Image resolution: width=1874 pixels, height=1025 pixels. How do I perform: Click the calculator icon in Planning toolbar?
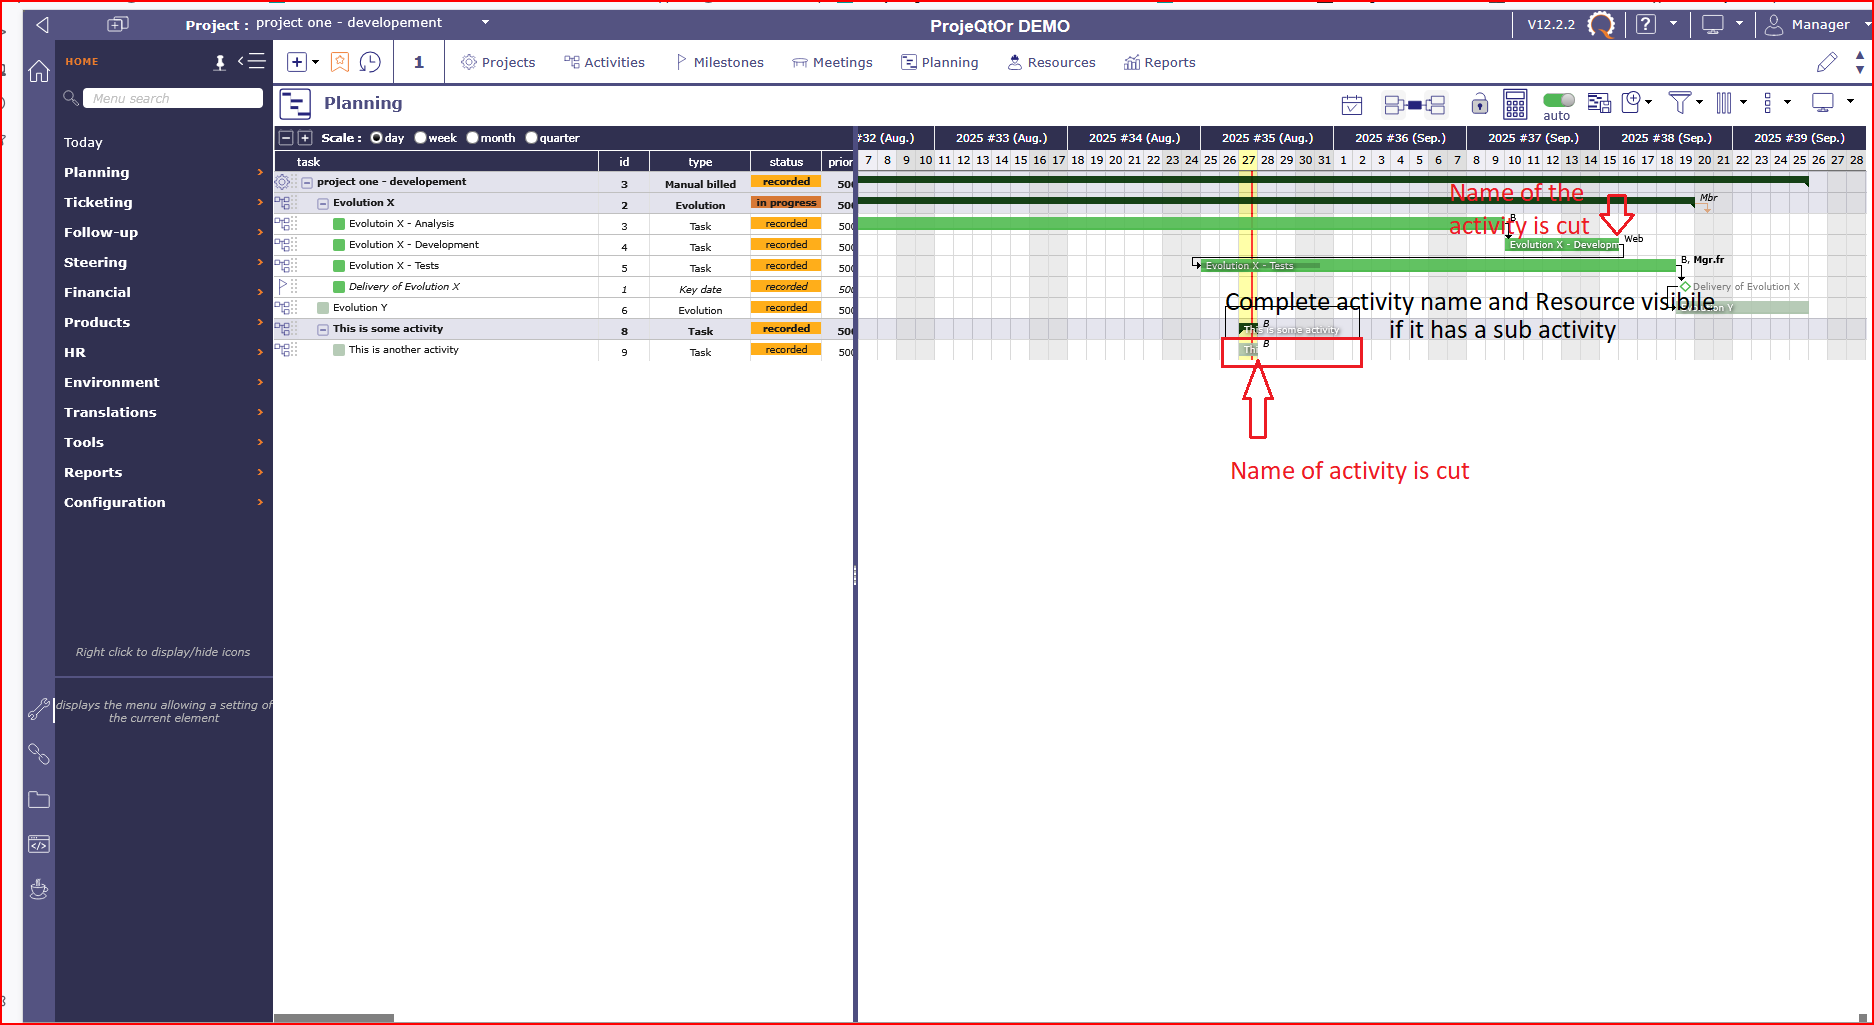coord(1515,103)
